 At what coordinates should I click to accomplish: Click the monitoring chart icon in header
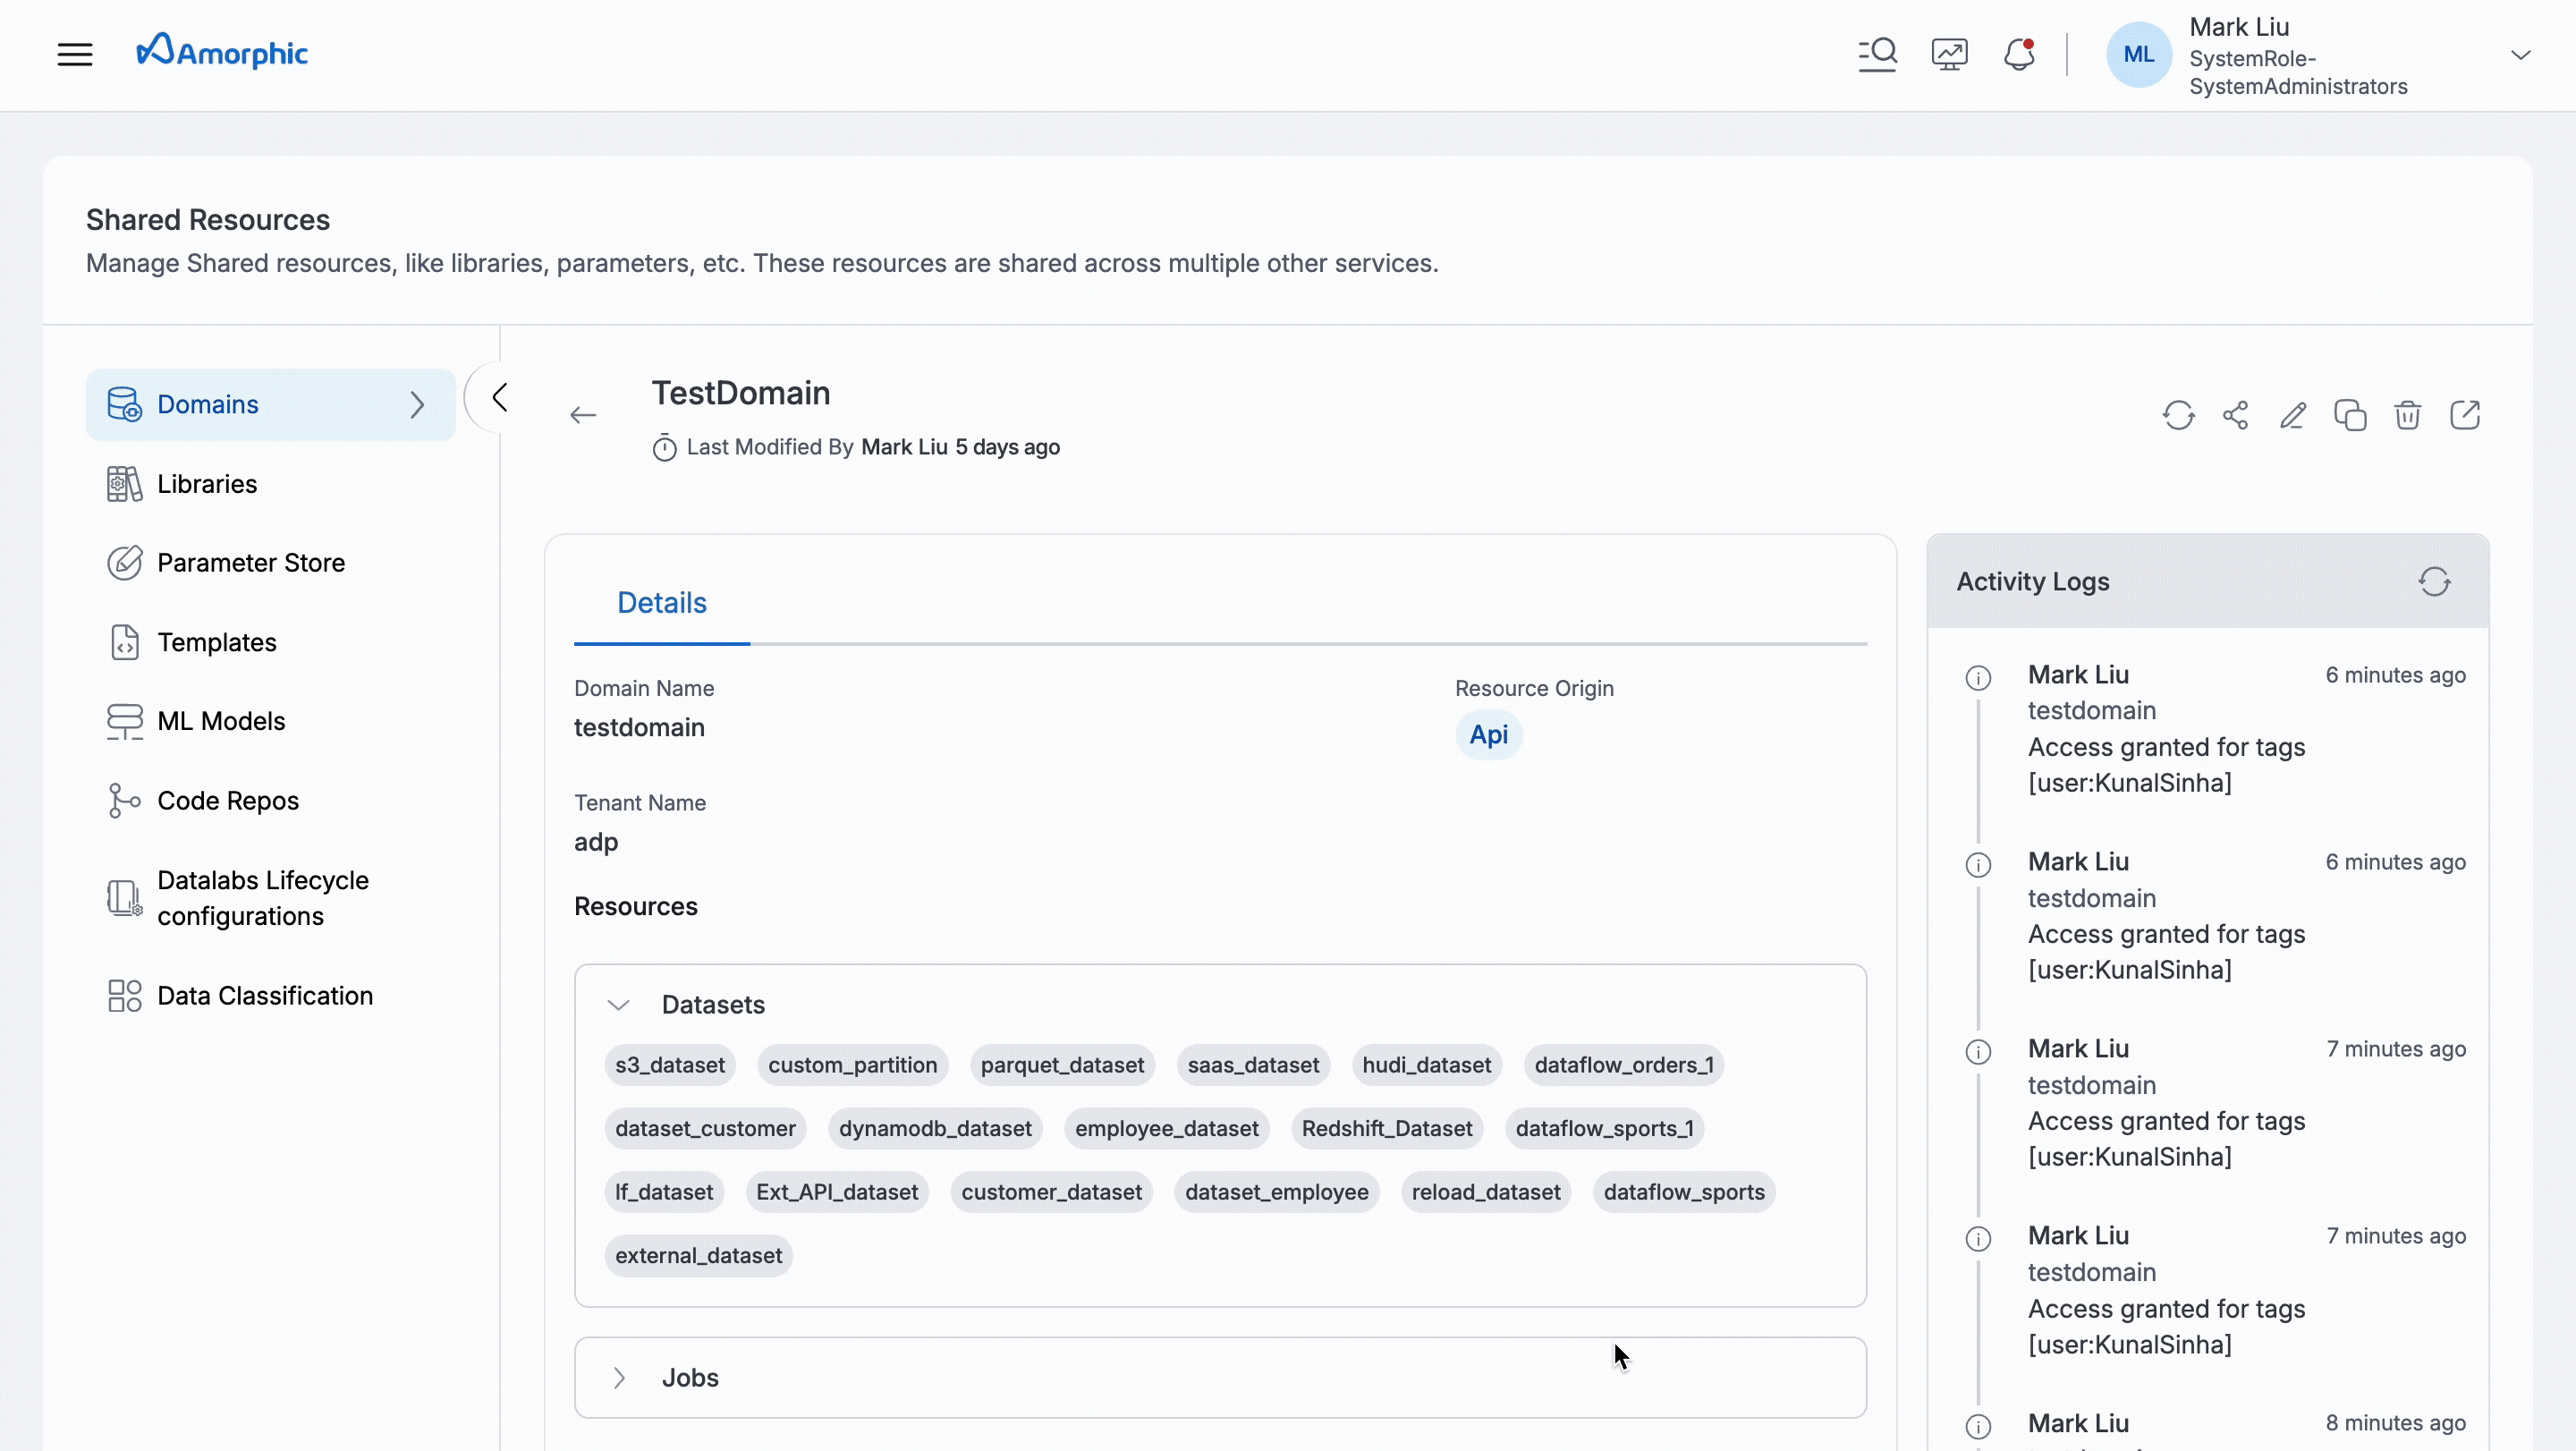coord(1949,54)
